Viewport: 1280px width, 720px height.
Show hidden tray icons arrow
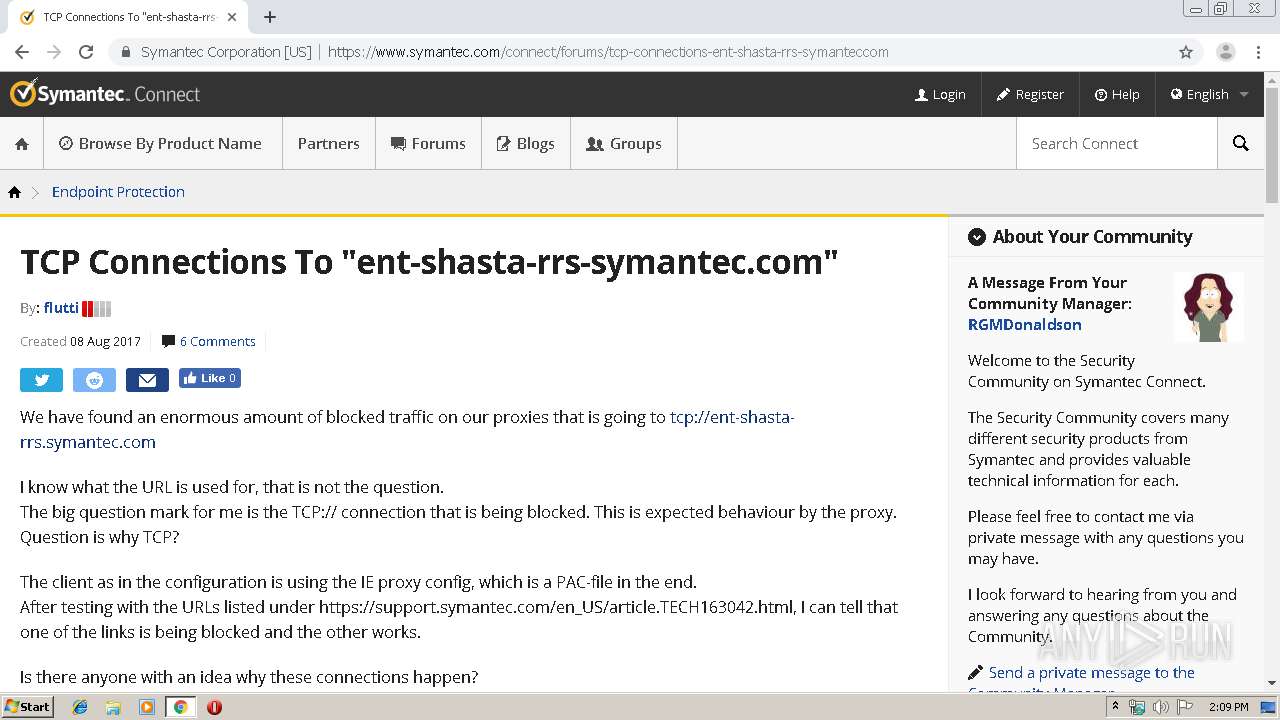click(x=1116, y=707)
